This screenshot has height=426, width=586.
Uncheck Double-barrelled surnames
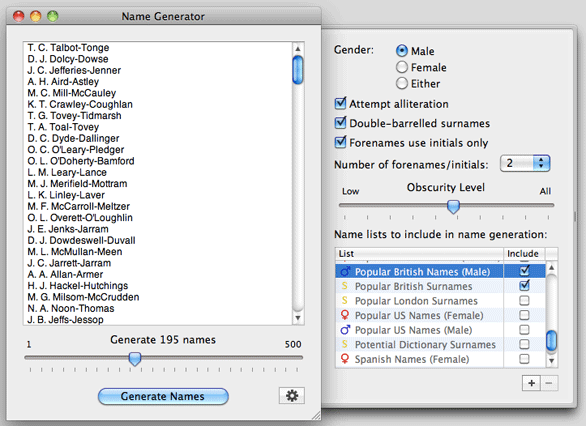(340, 123)
